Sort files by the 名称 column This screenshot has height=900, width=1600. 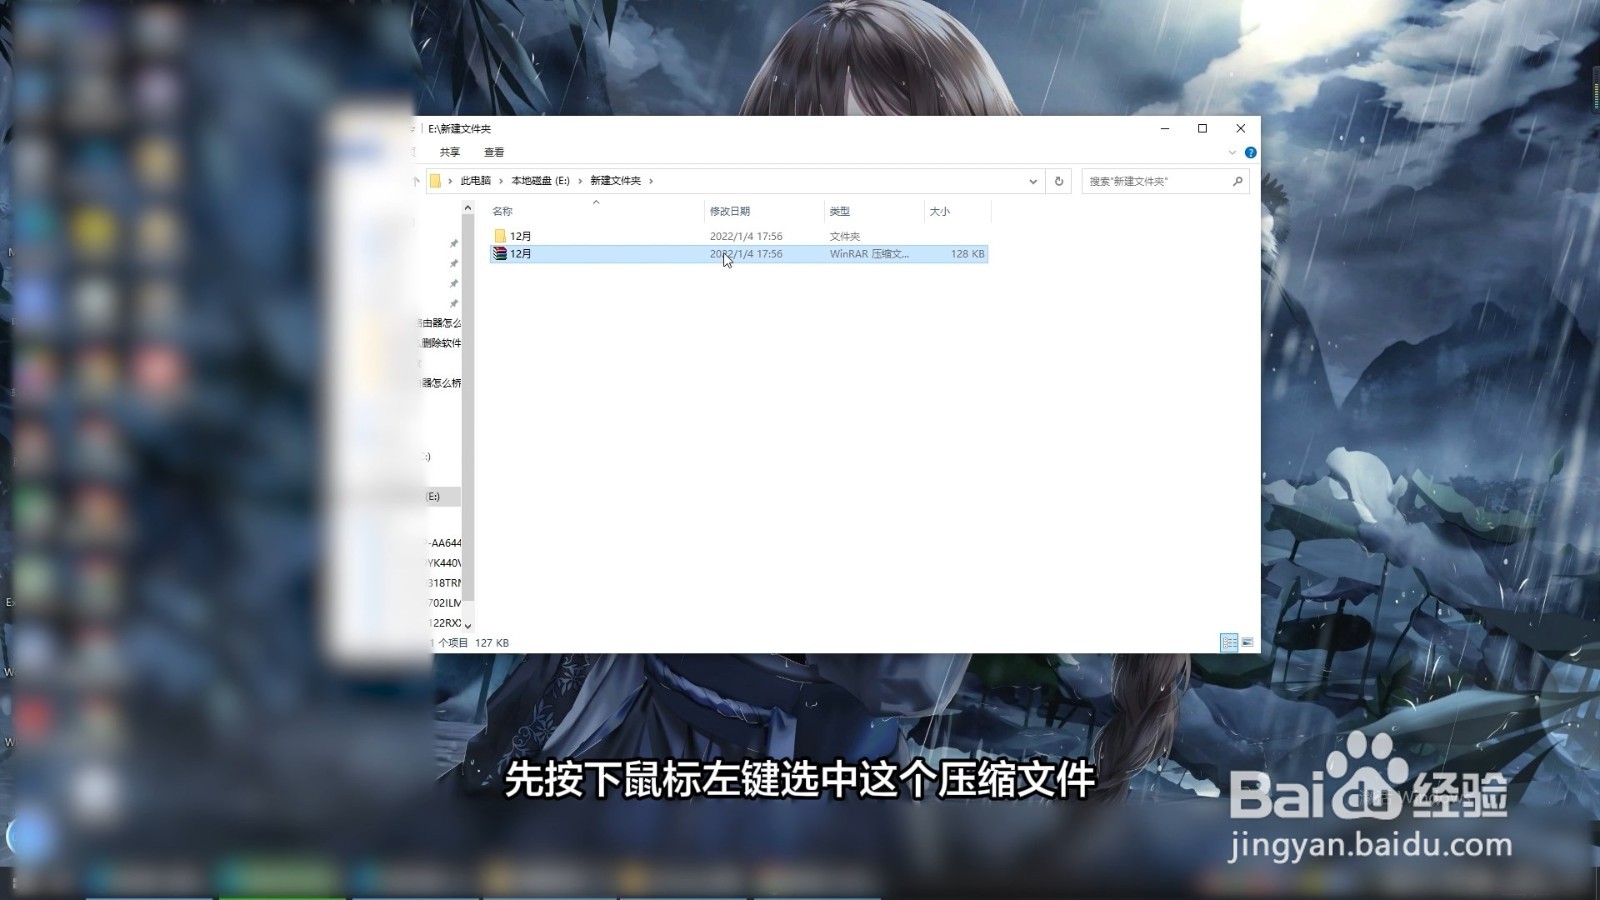click(x=502, y=211)
